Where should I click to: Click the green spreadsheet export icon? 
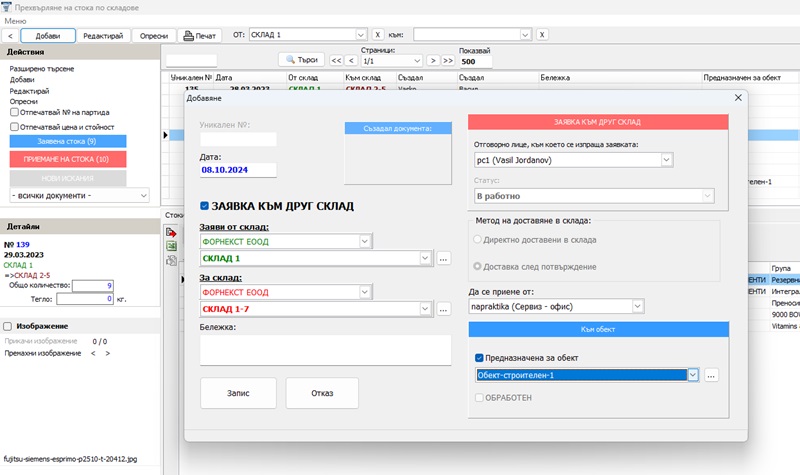[x=171, y=246]
